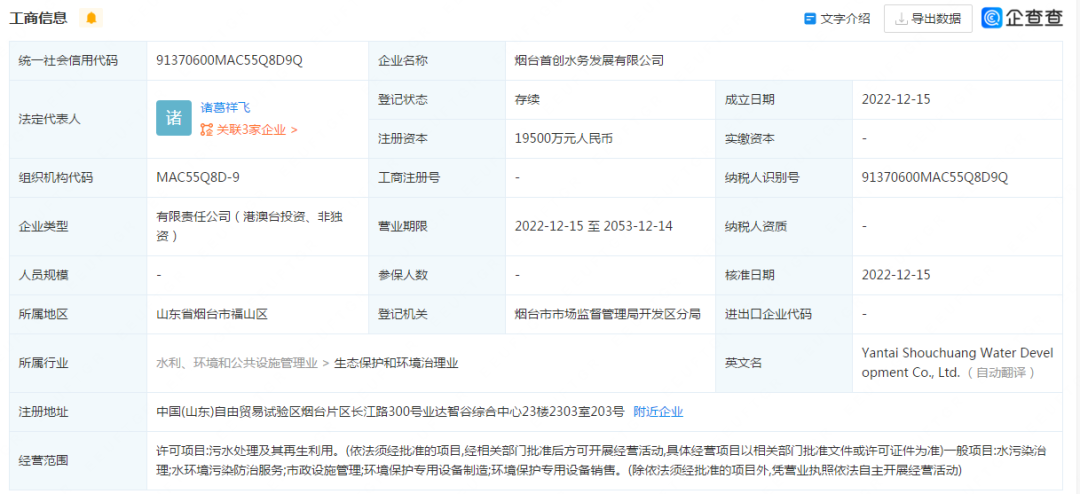Image resolution: width=1080 pixels, height=494 pixels.
Task: Click company name 烟台首创水务发展有限公司
Action: coord(589,61)
